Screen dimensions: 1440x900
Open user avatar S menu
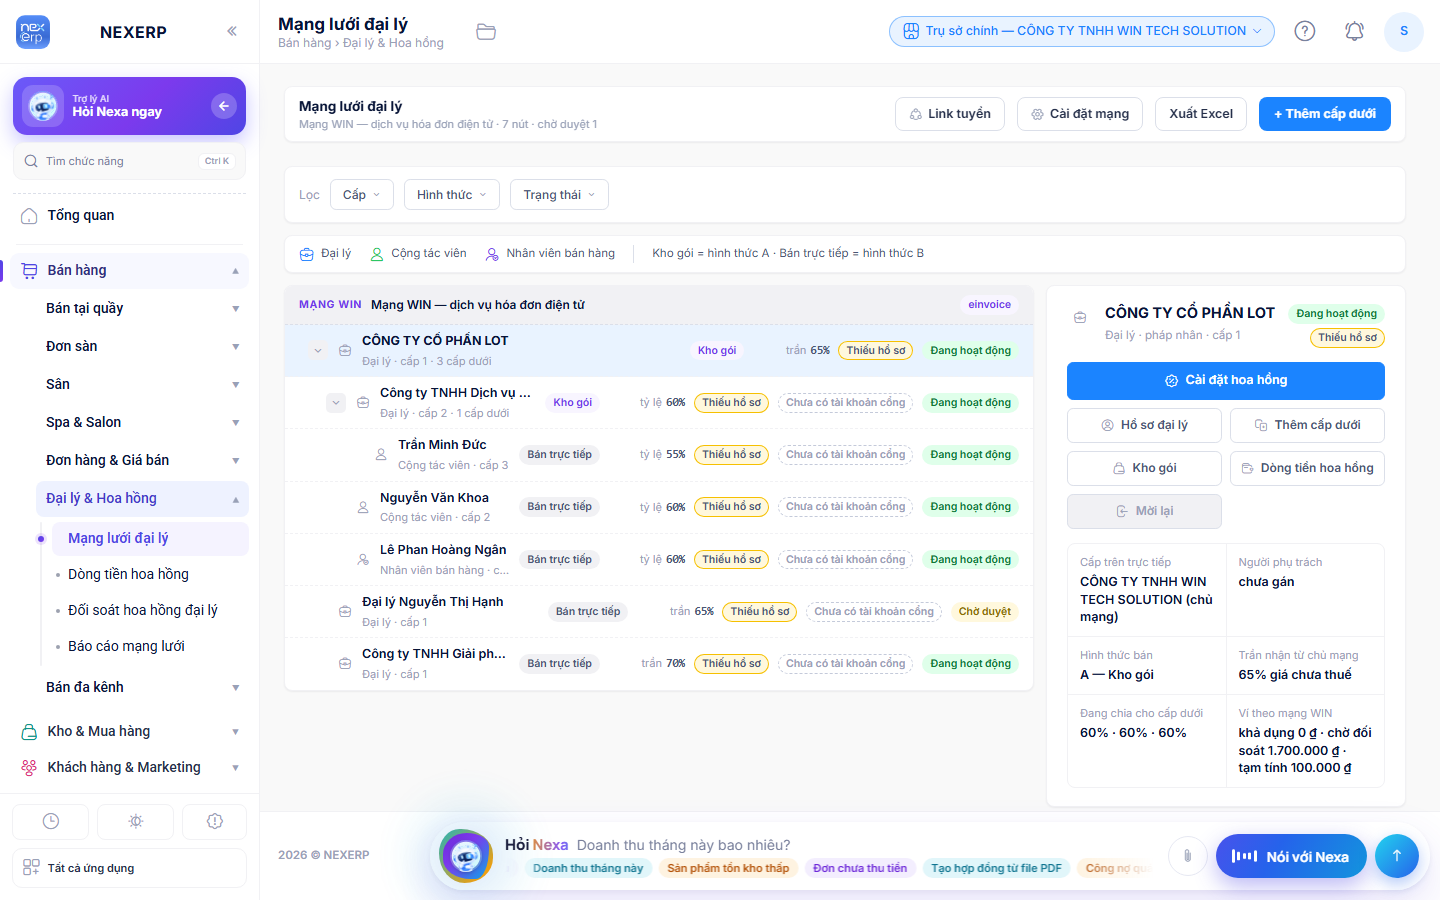[x=1404, y=31]
